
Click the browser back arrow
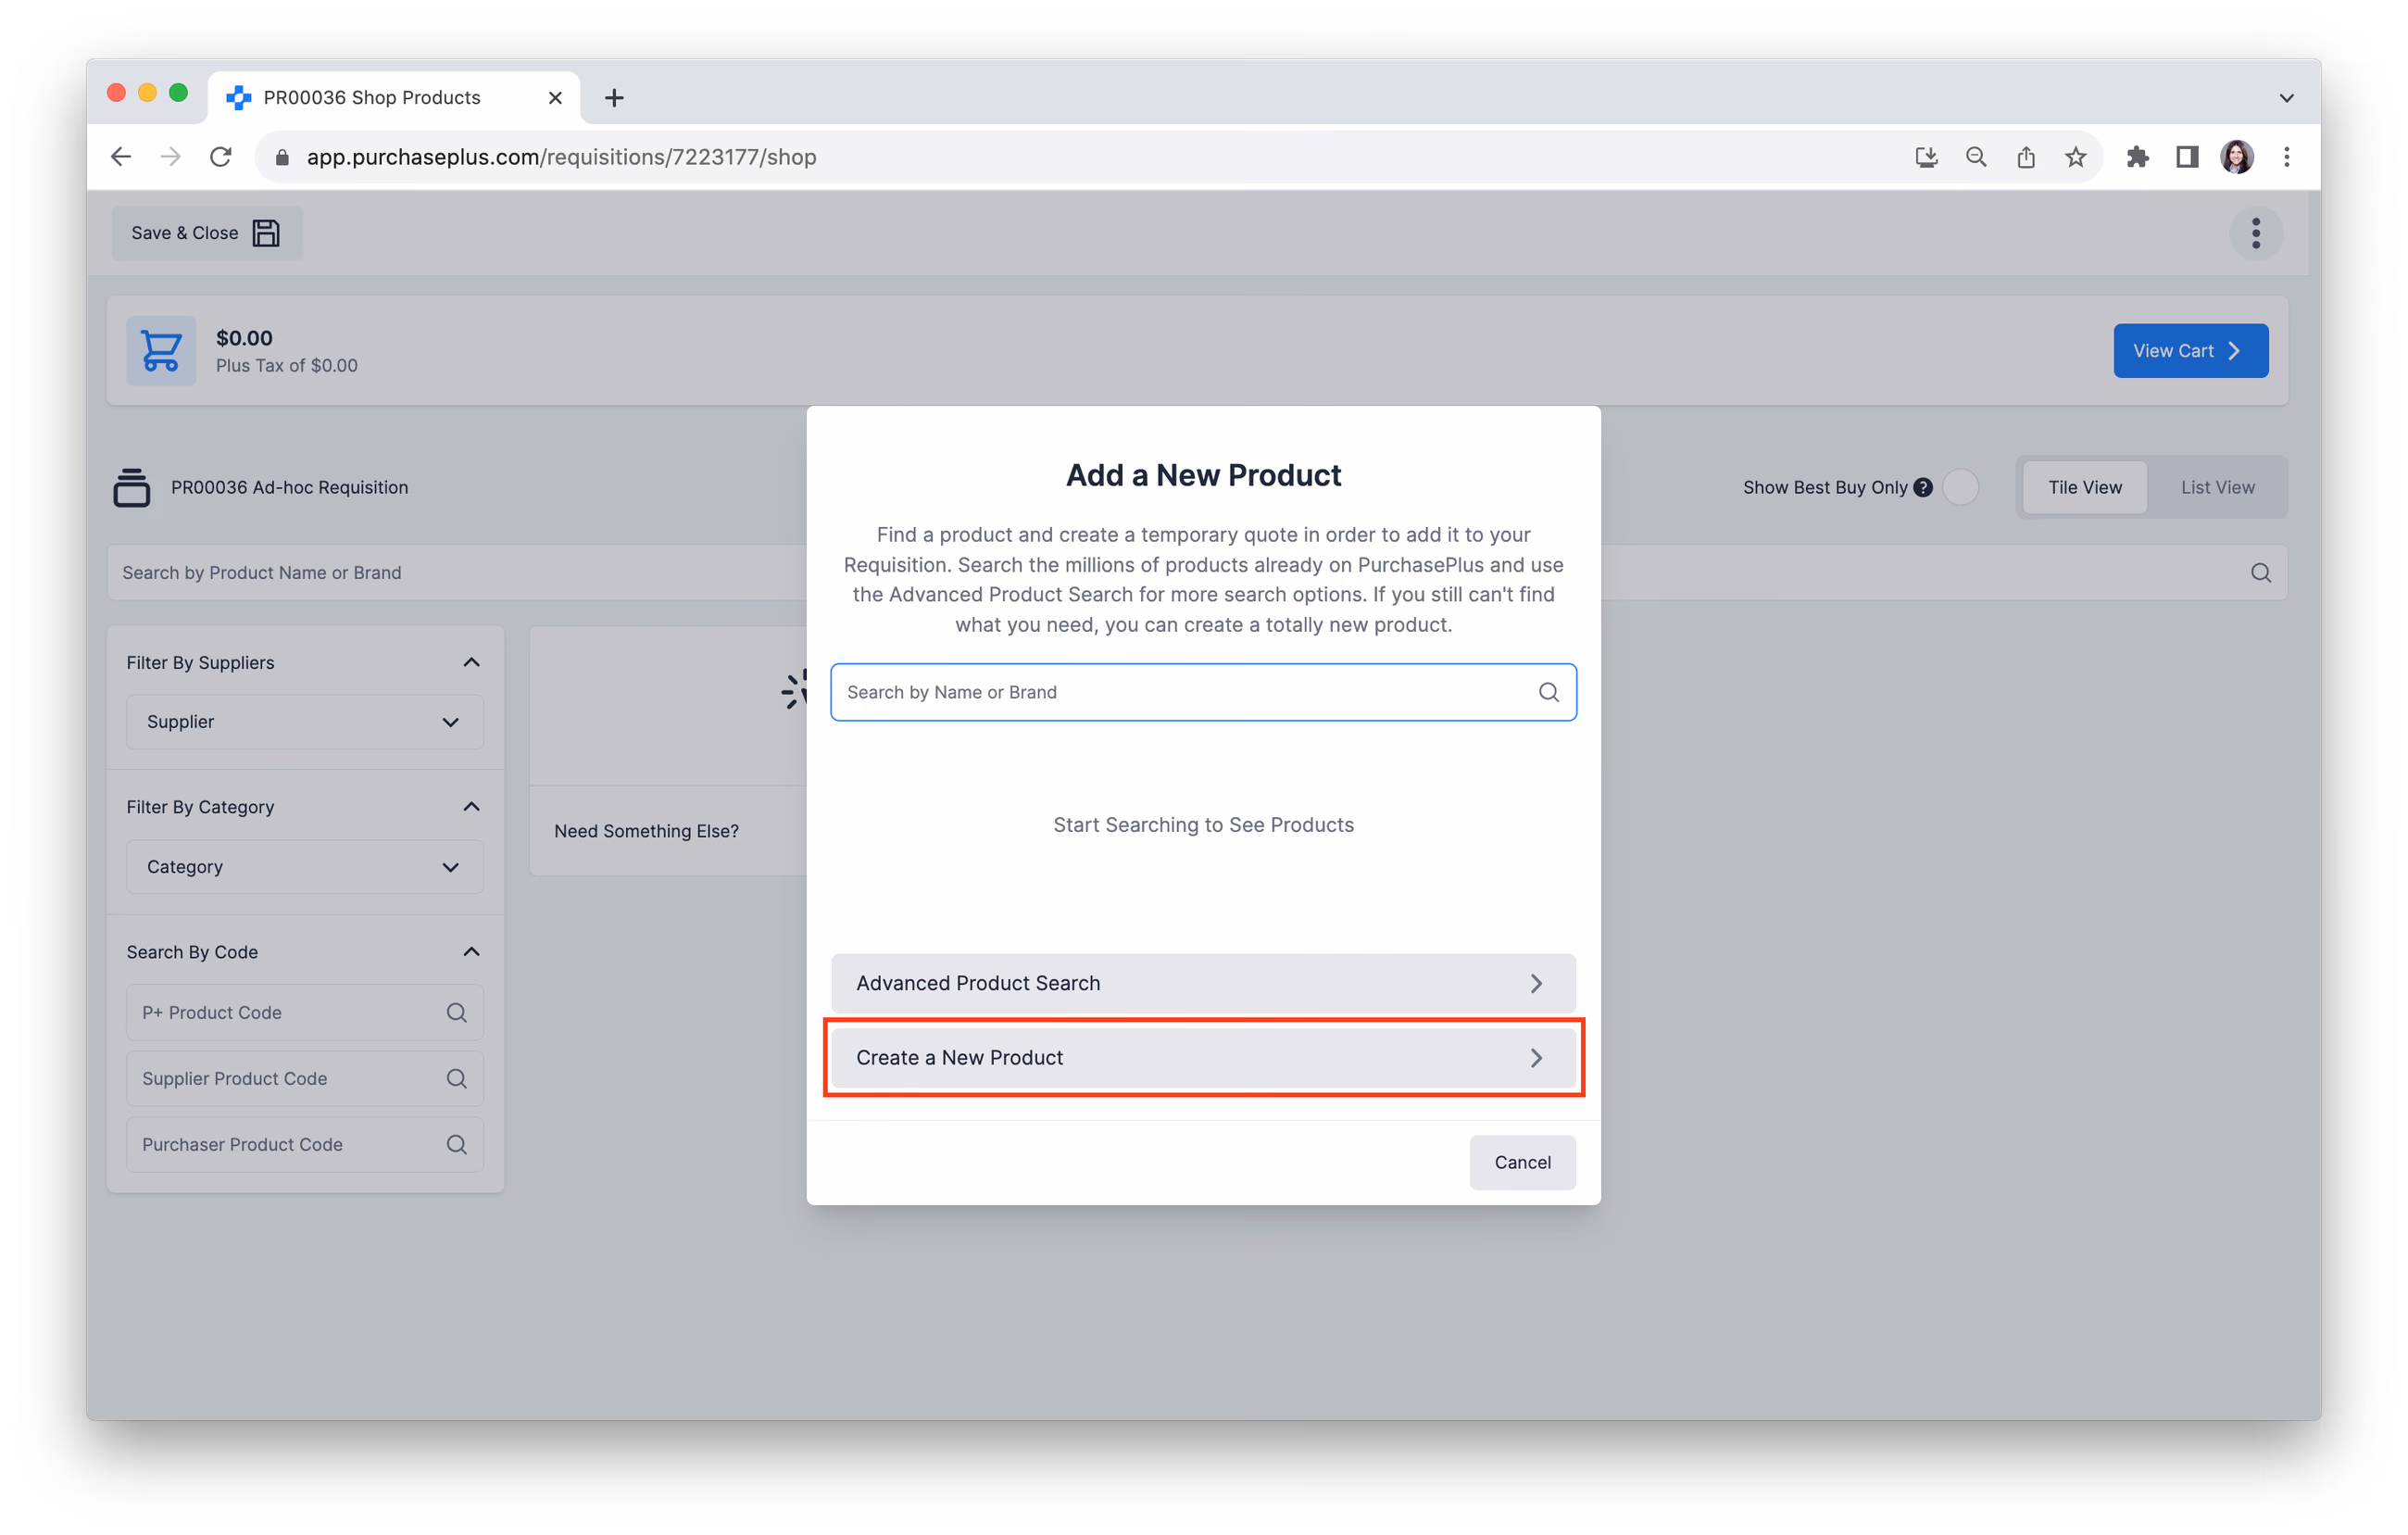121,157
